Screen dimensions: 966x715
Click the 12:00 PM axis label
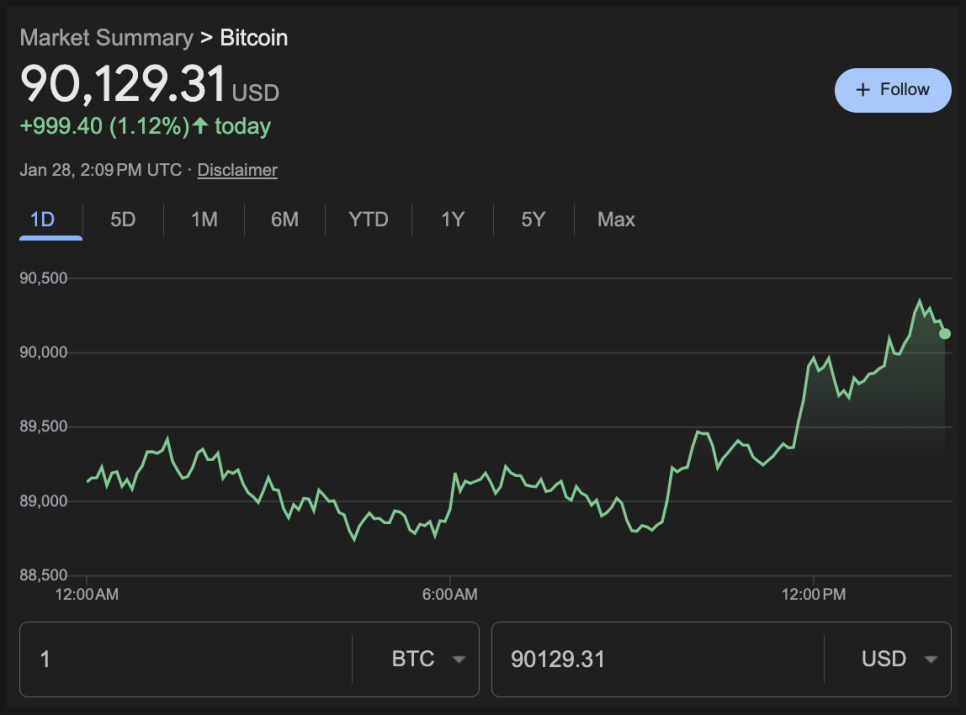(x=813, y=595)
